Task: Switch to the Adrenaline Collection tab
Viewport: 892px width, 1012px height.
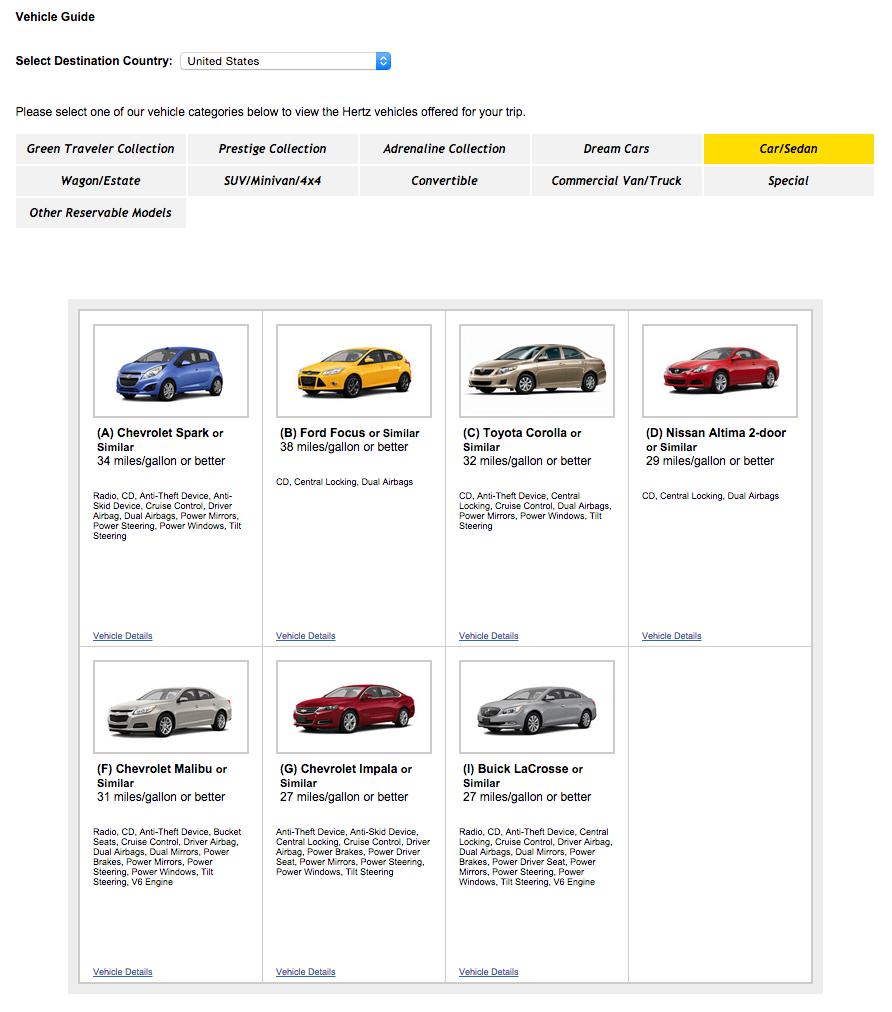Action: pos(445,149)
